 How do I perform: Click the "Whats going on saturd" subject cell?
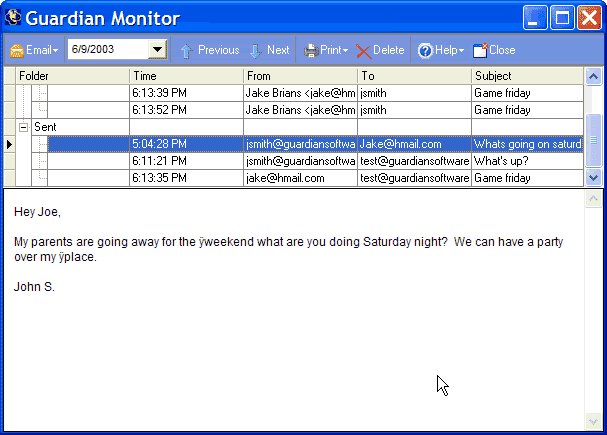(x=527, y=144)
